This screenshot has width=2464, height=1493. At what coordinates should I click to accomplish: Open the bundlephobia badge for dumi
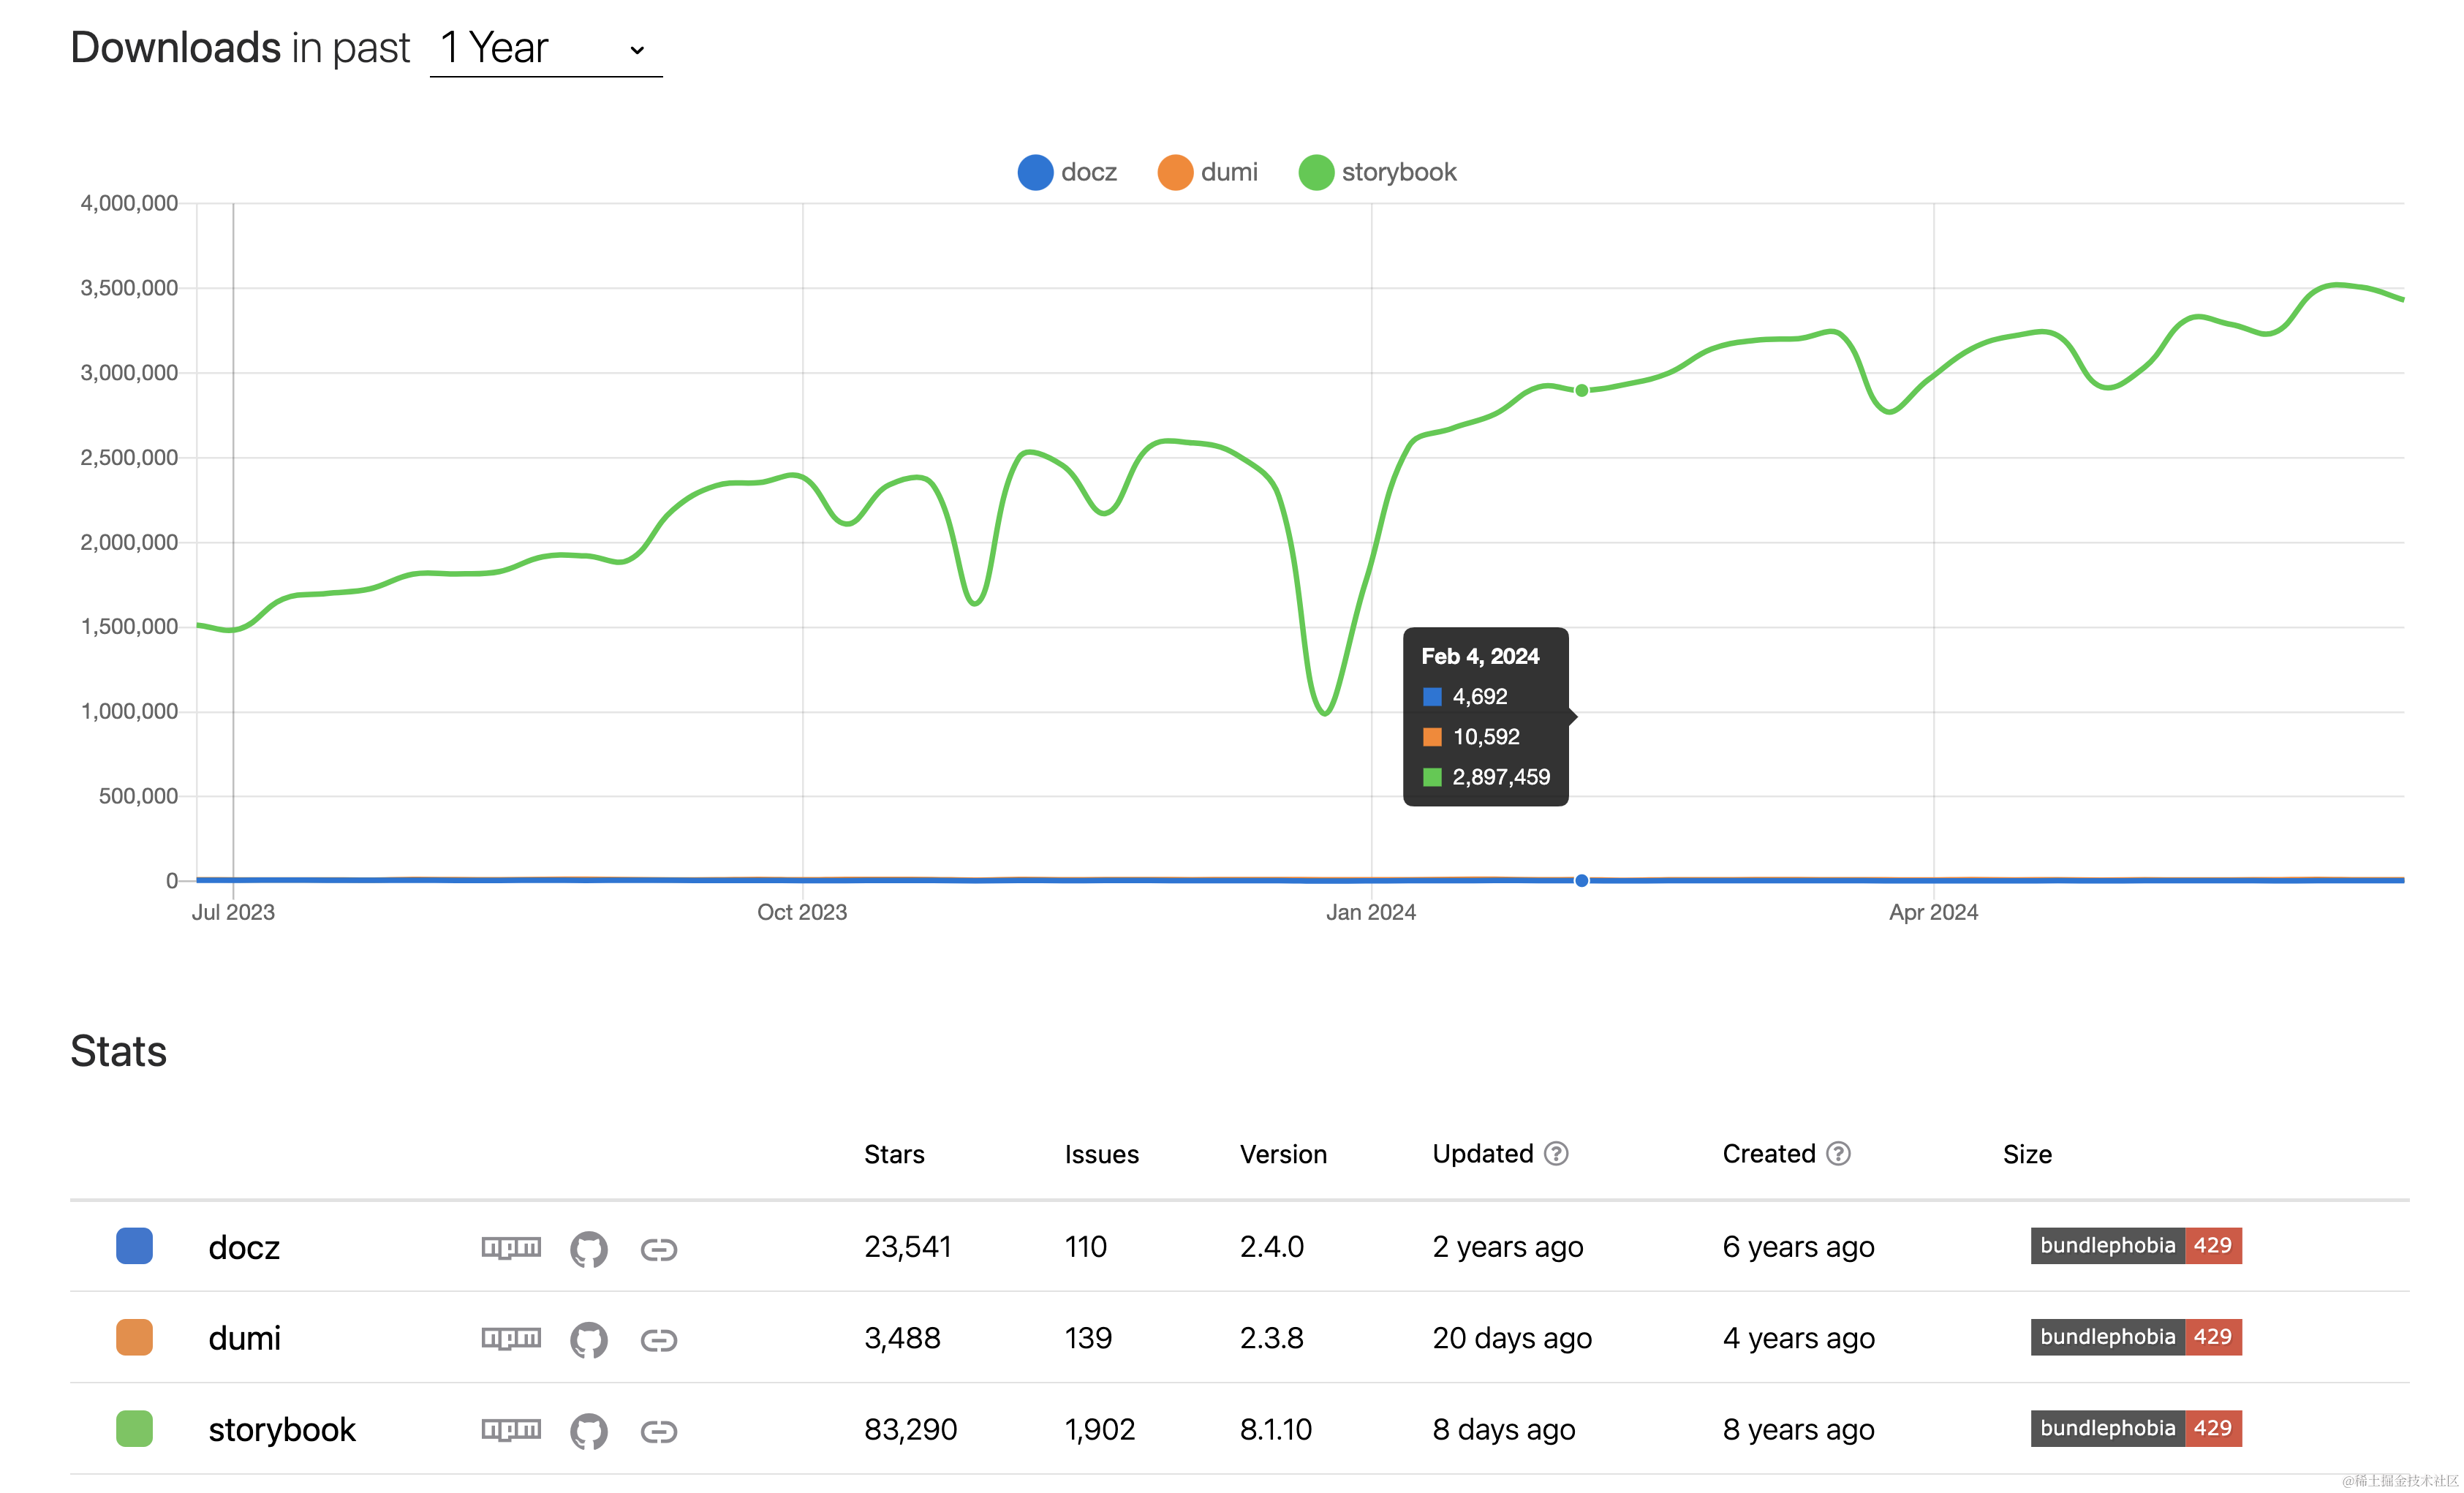pyautogui.click(x=2136, y=1337)
